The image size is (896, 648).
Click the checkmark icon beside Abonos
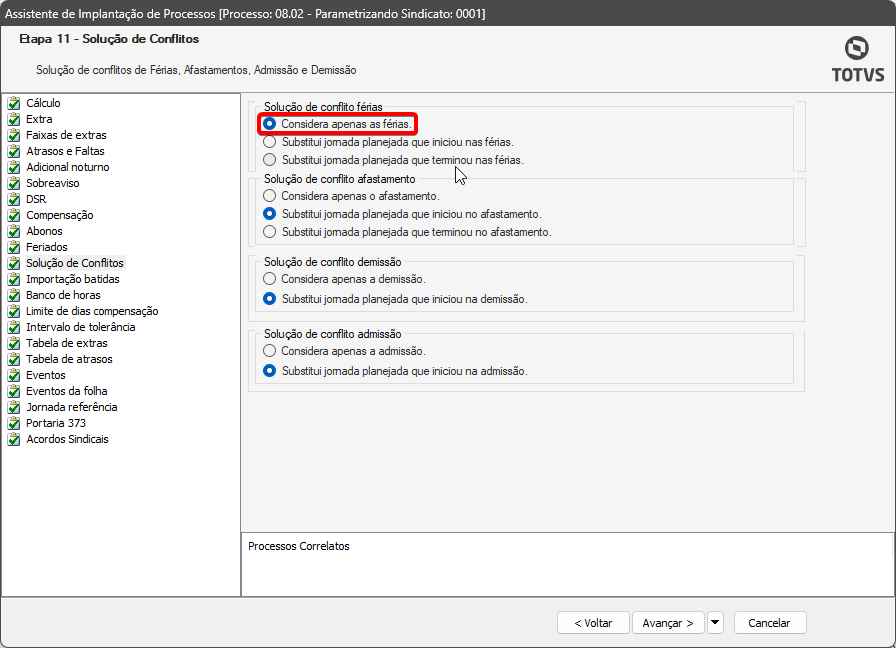tap(14, 231)
